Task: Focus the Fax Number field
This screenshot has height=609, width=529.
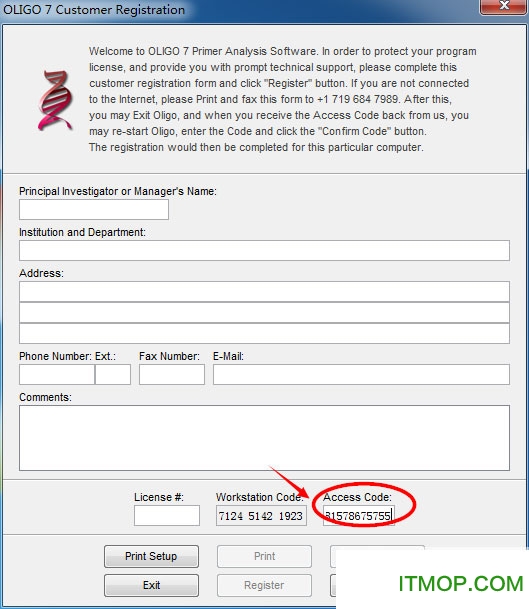Action: coord(172,374)
